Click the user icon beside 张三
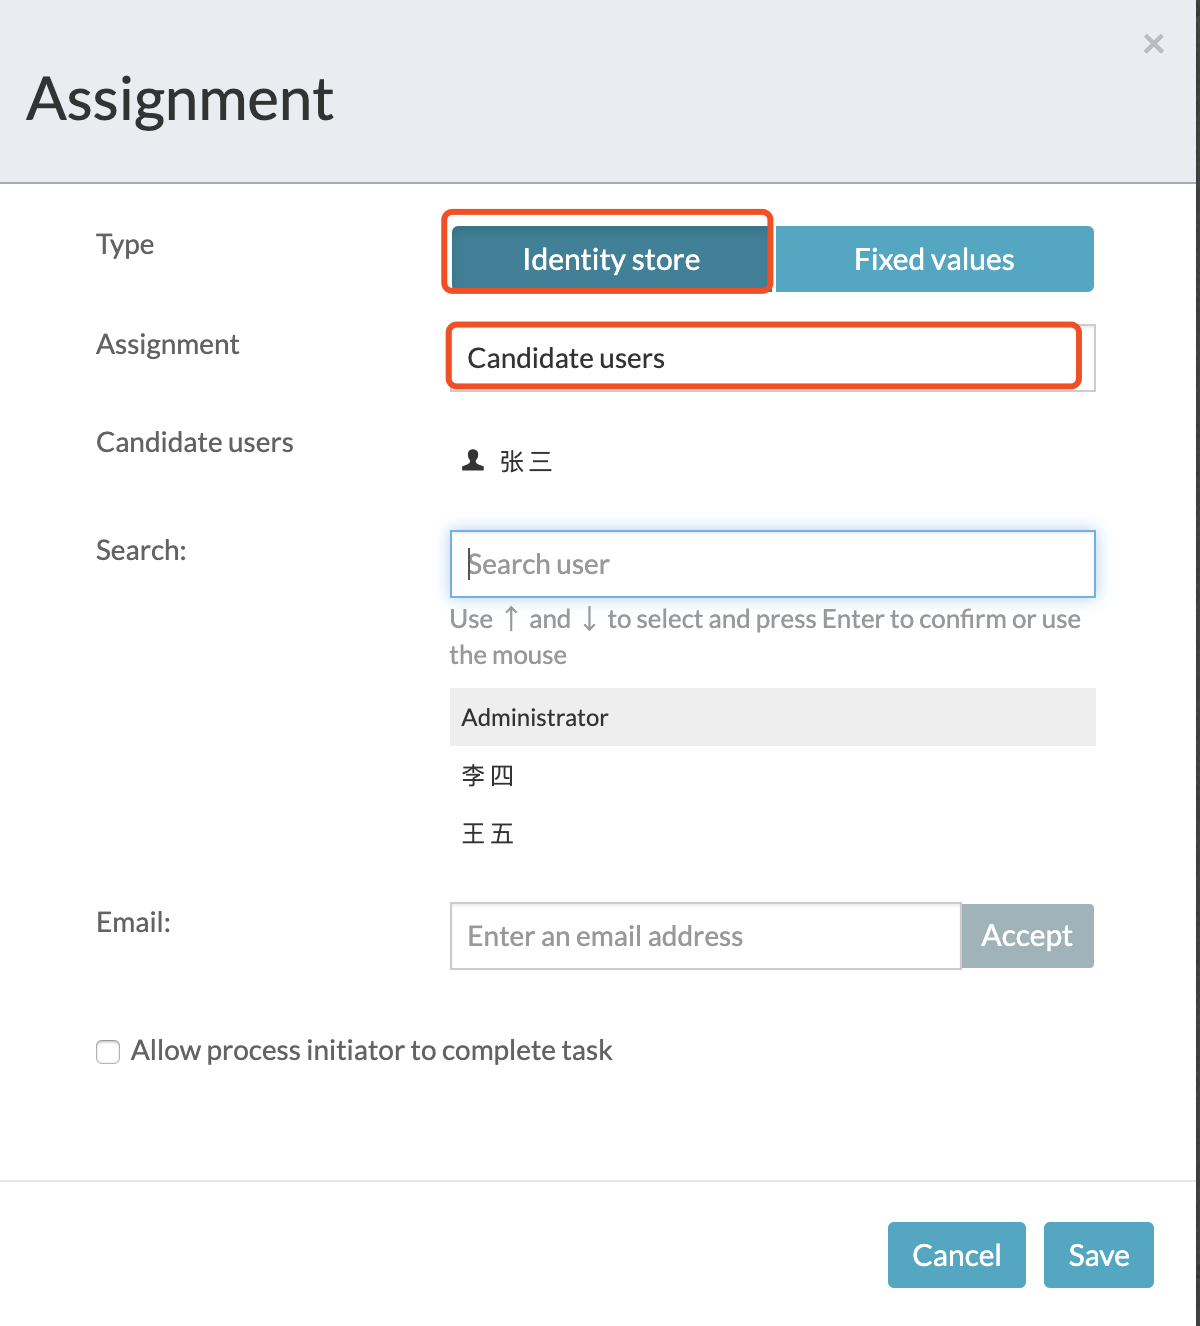Screen dimensions: 1200x1326 click(473, 460)
